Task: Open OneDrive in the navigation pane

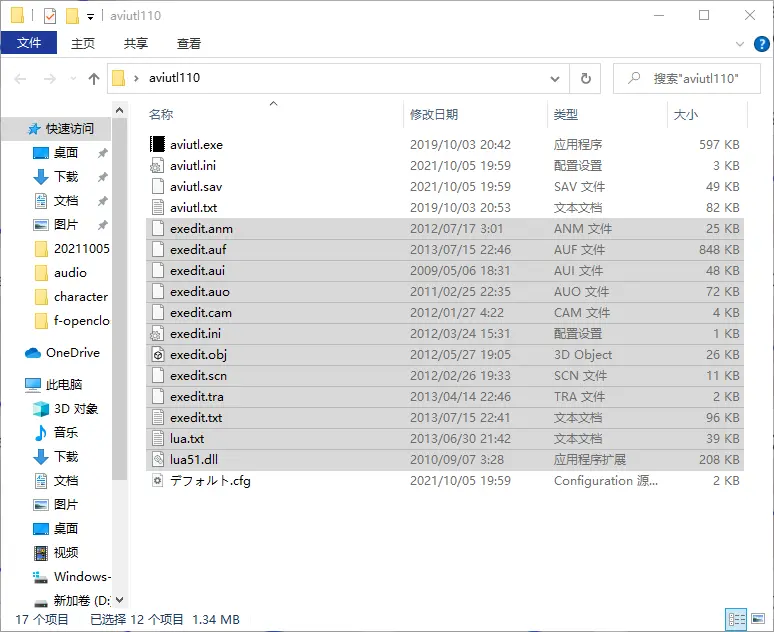Action: click(x=72, y=352)
